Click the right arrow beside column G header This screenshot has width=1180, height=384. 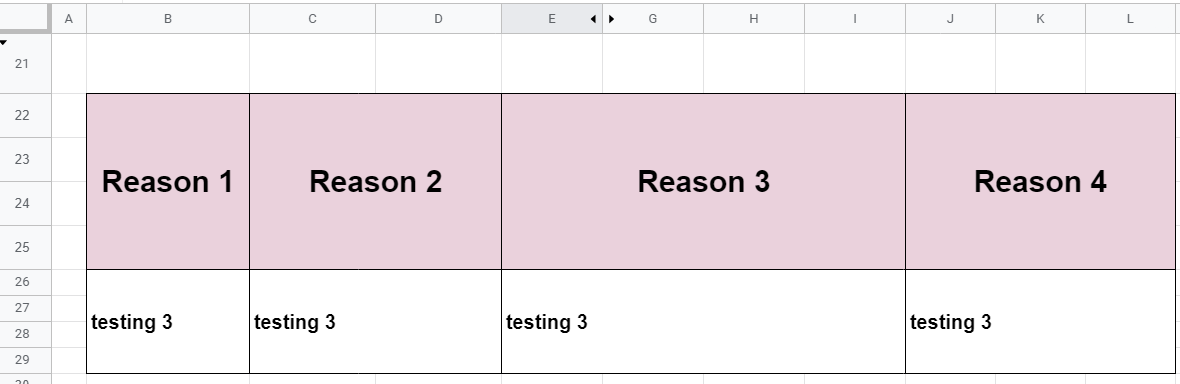(611, 19)
